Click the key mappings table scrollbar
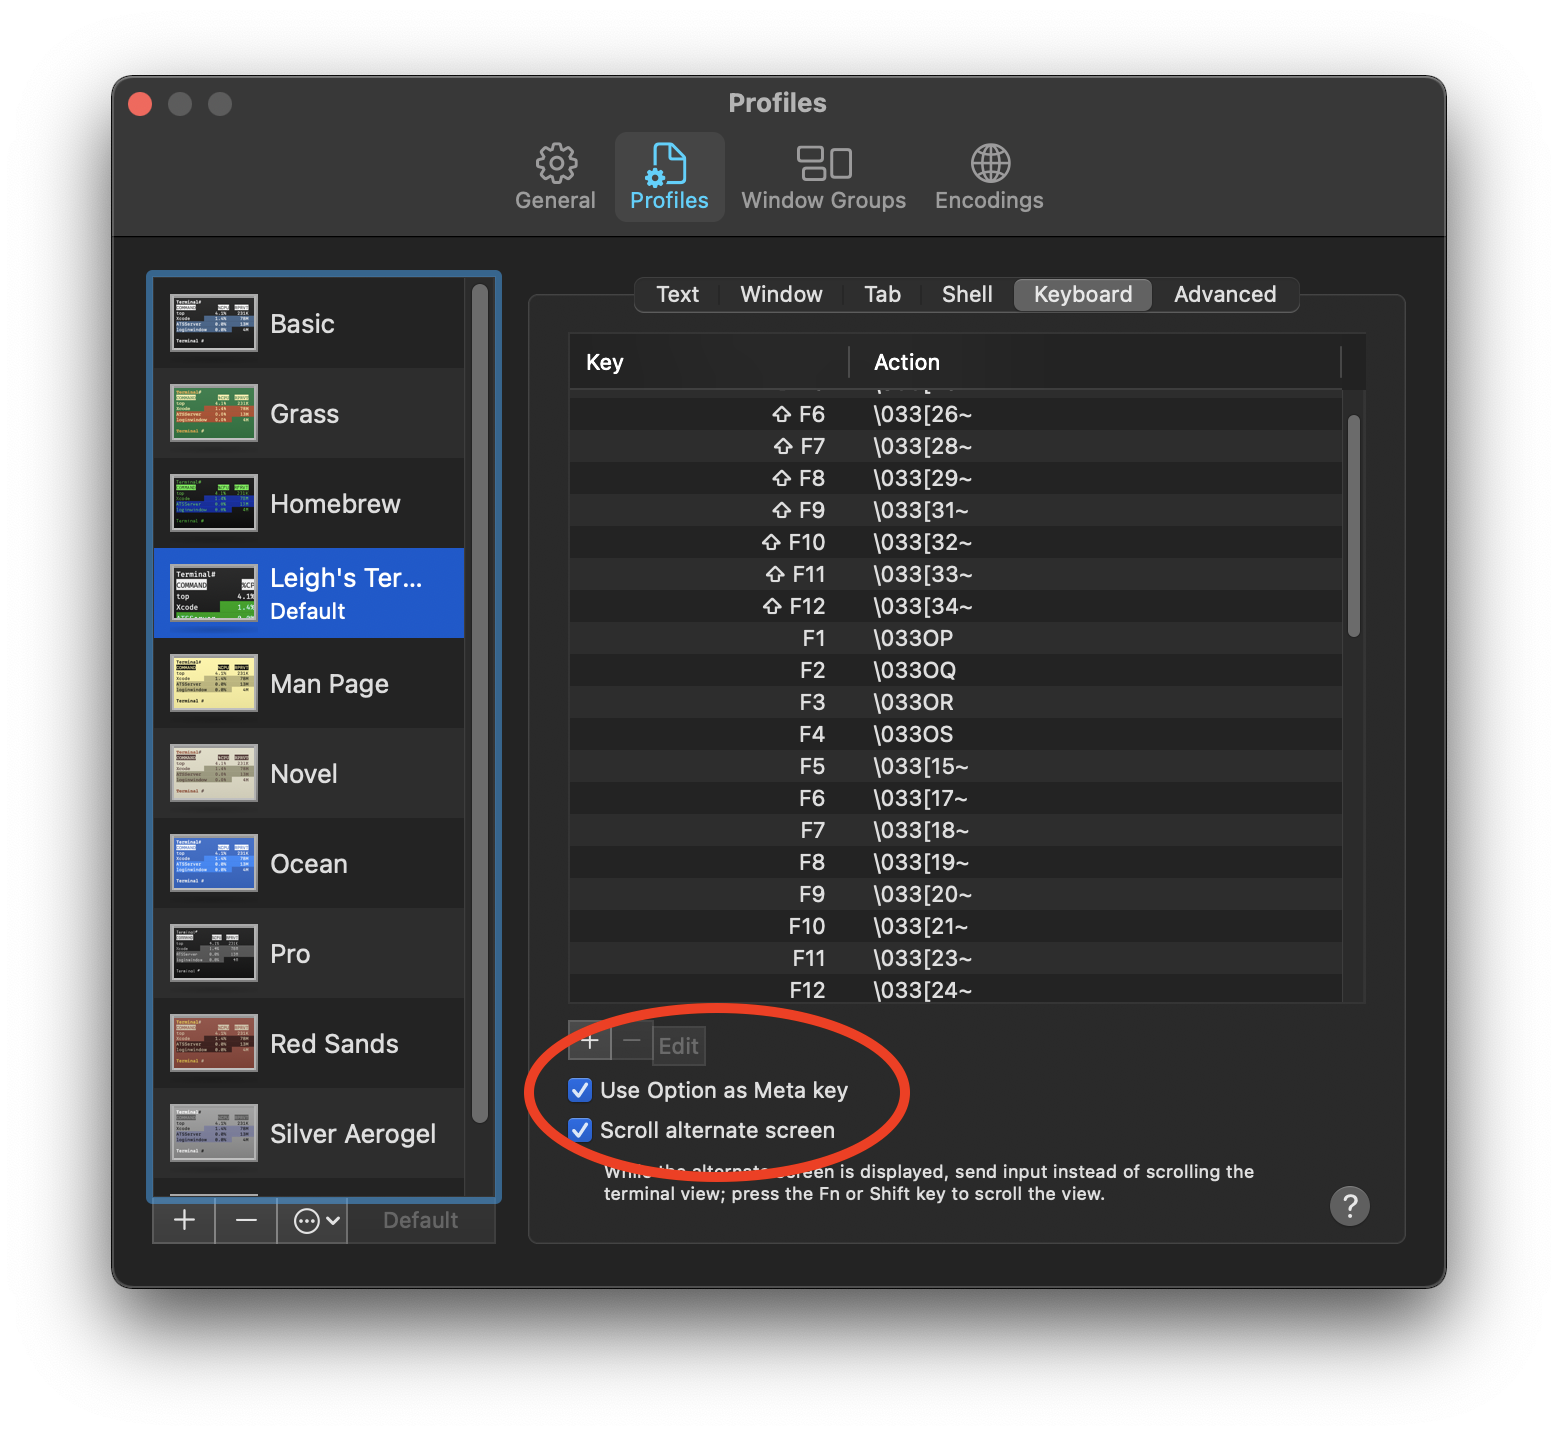 pyautogui.click(x=1354, y=526)
